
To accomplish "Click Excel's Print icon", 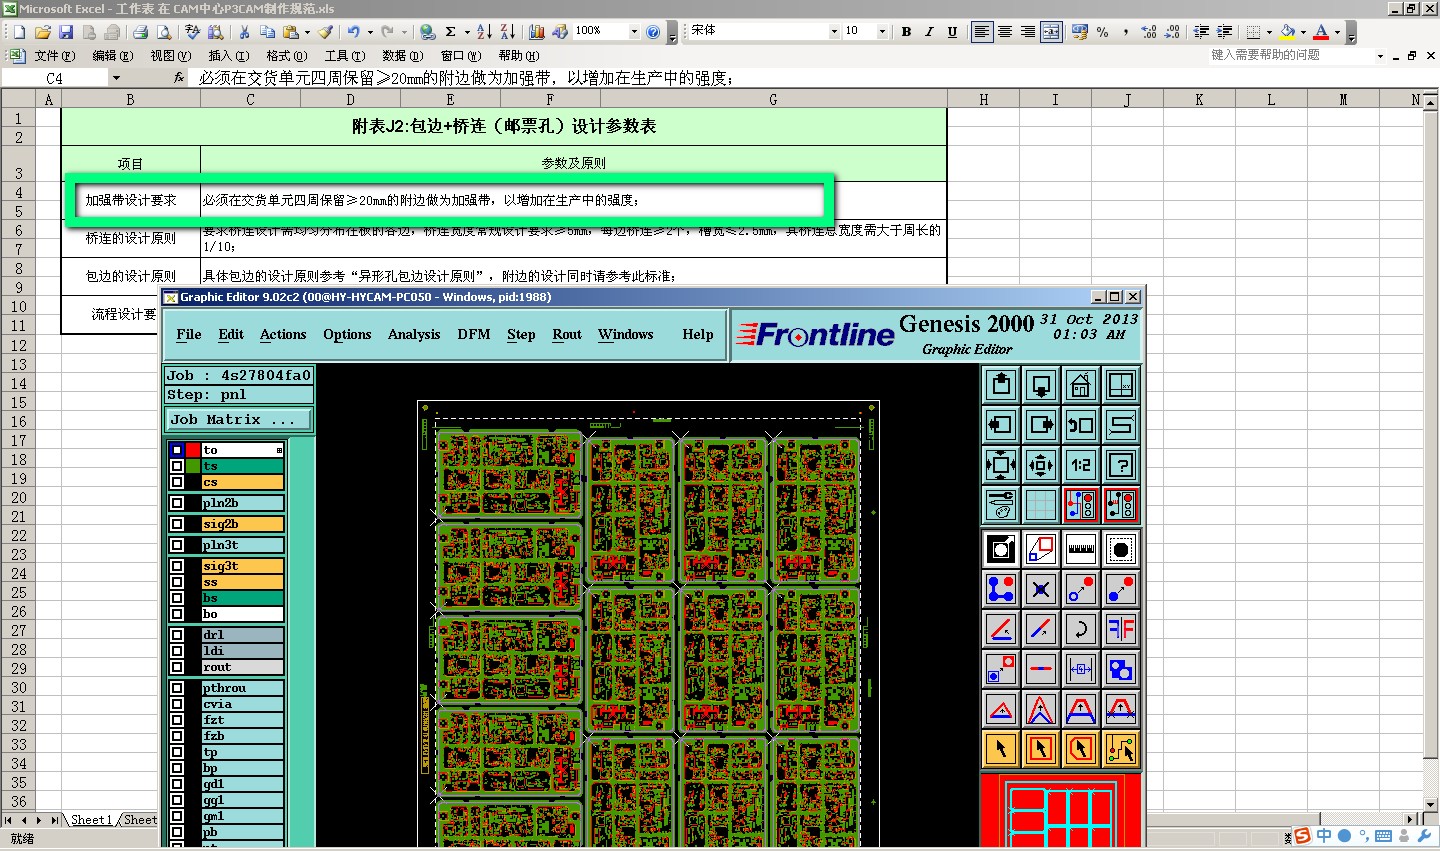I will click(141, 32).
